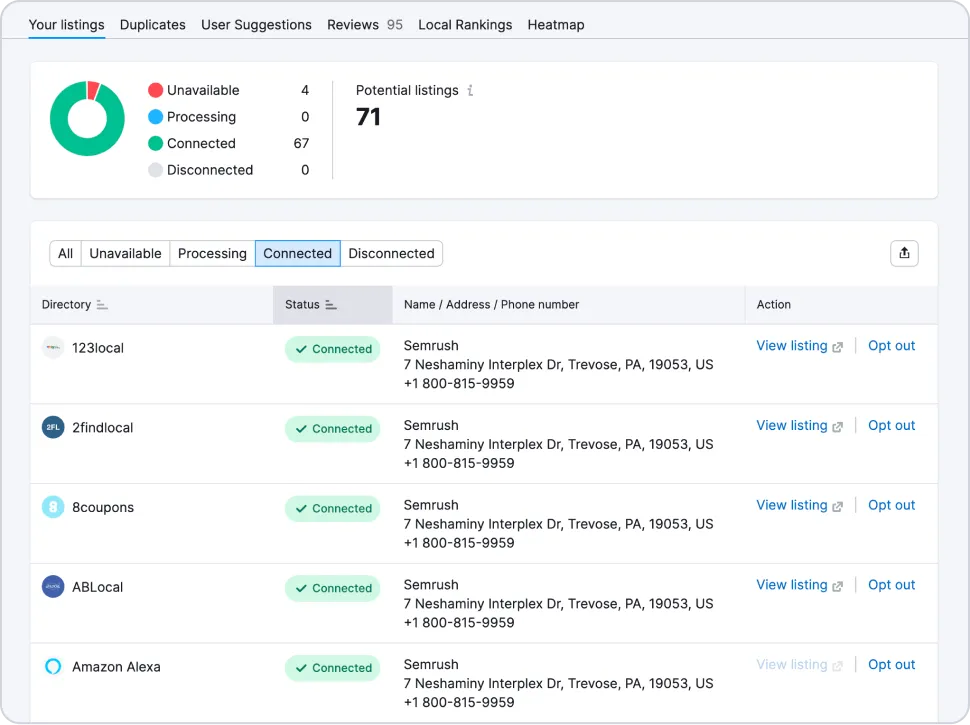Image resolution: width=970 pixels, height=725 pixels.
Task: Sort by the Directory column sort icon
Action: [102, 305]
